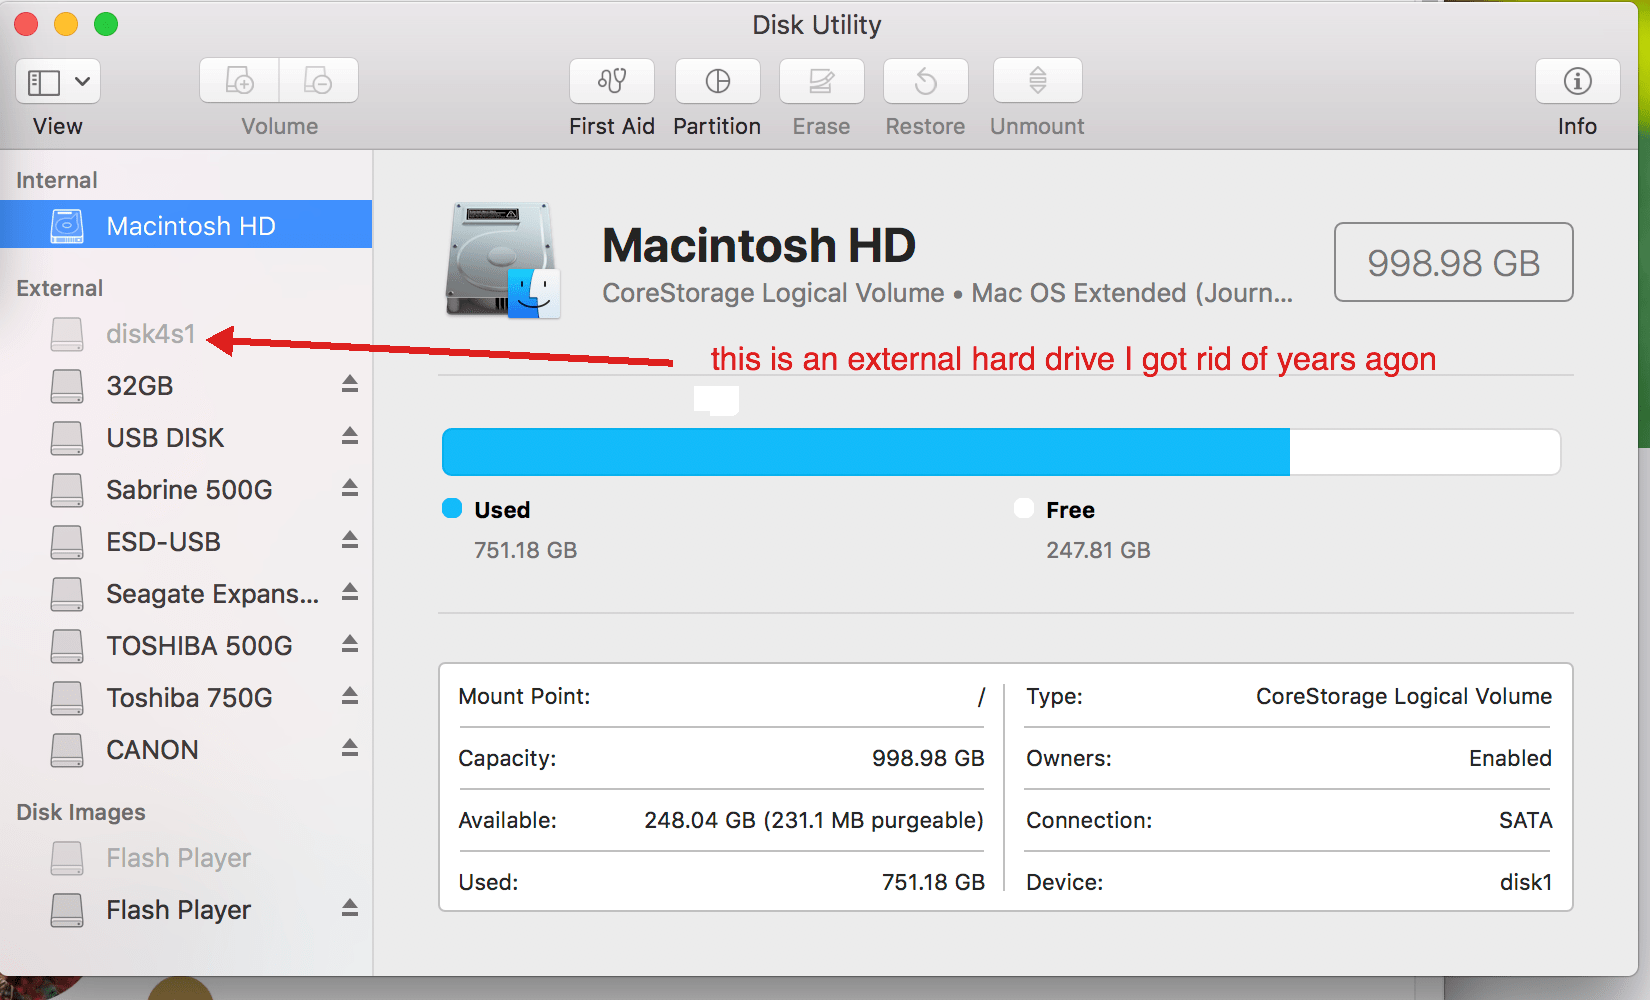Eject the Seagate Expansion drive
The width and height of the screenshot is (1650, 1000).
(x=349, y=593)
